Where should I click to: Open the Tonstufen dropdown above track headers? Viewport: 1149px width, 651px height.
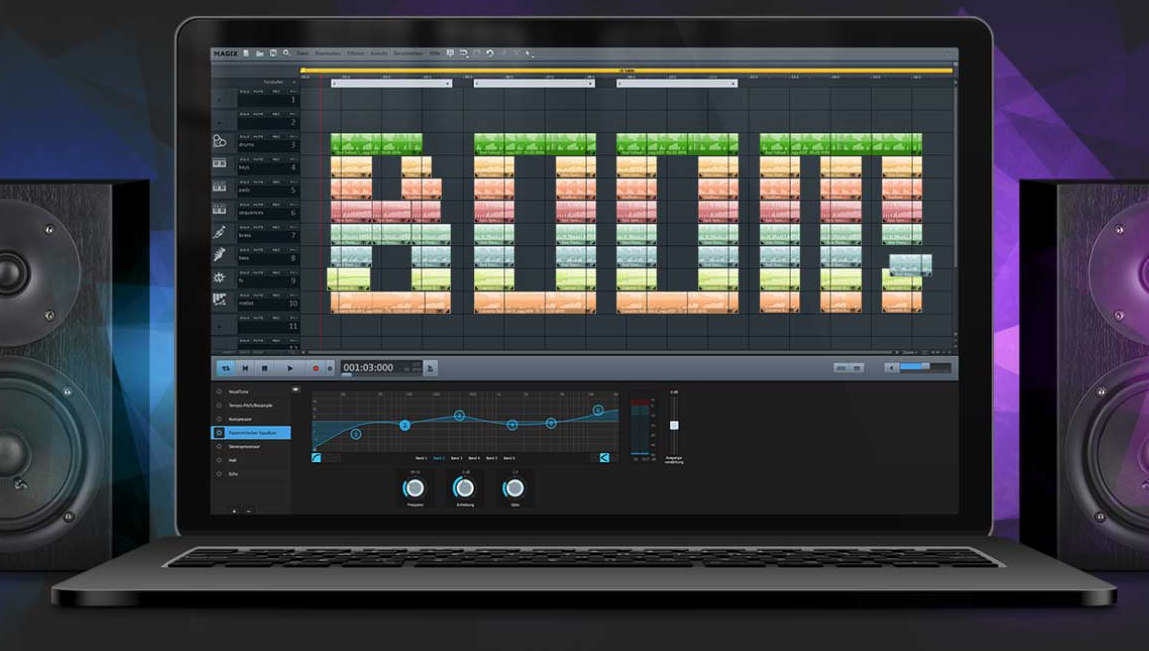294,82
